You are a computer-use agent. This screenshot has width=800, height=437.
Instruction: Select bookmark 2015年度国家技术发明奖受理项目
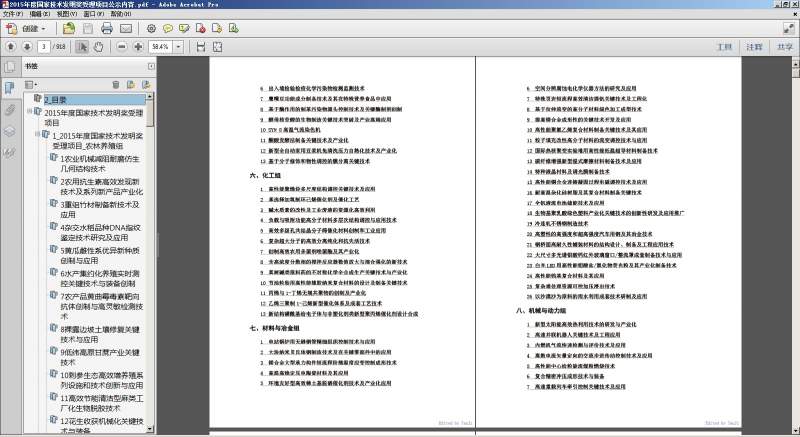pos(93,117)
